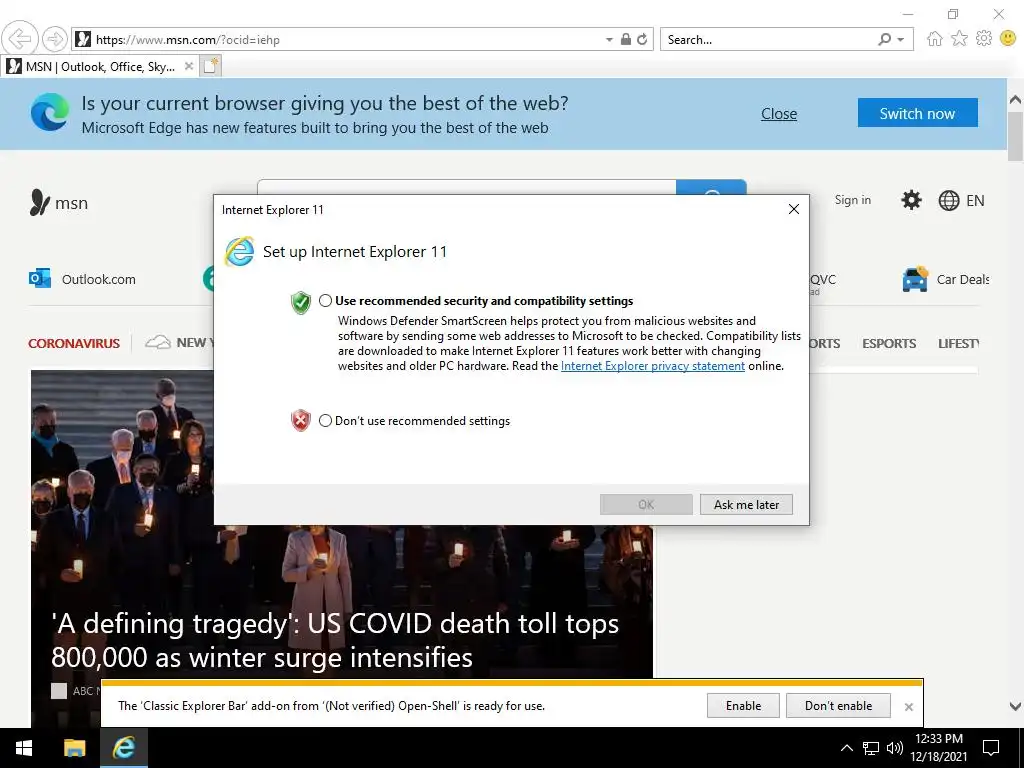1024x768 pixels.
Task: Click Internet Explorer taskbar icon
Action: click(x=123, y=748)
